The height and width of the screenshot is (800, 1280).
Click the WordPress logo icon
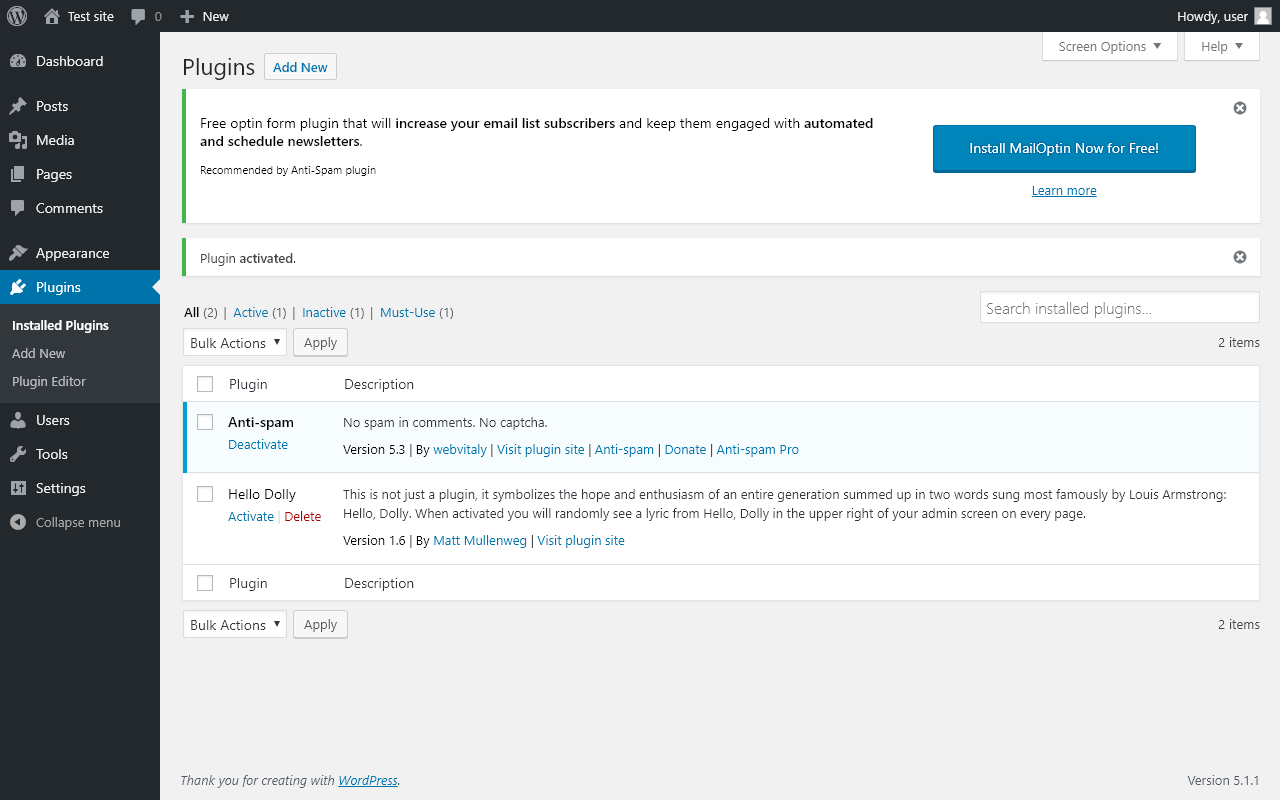tap(17, 16)
